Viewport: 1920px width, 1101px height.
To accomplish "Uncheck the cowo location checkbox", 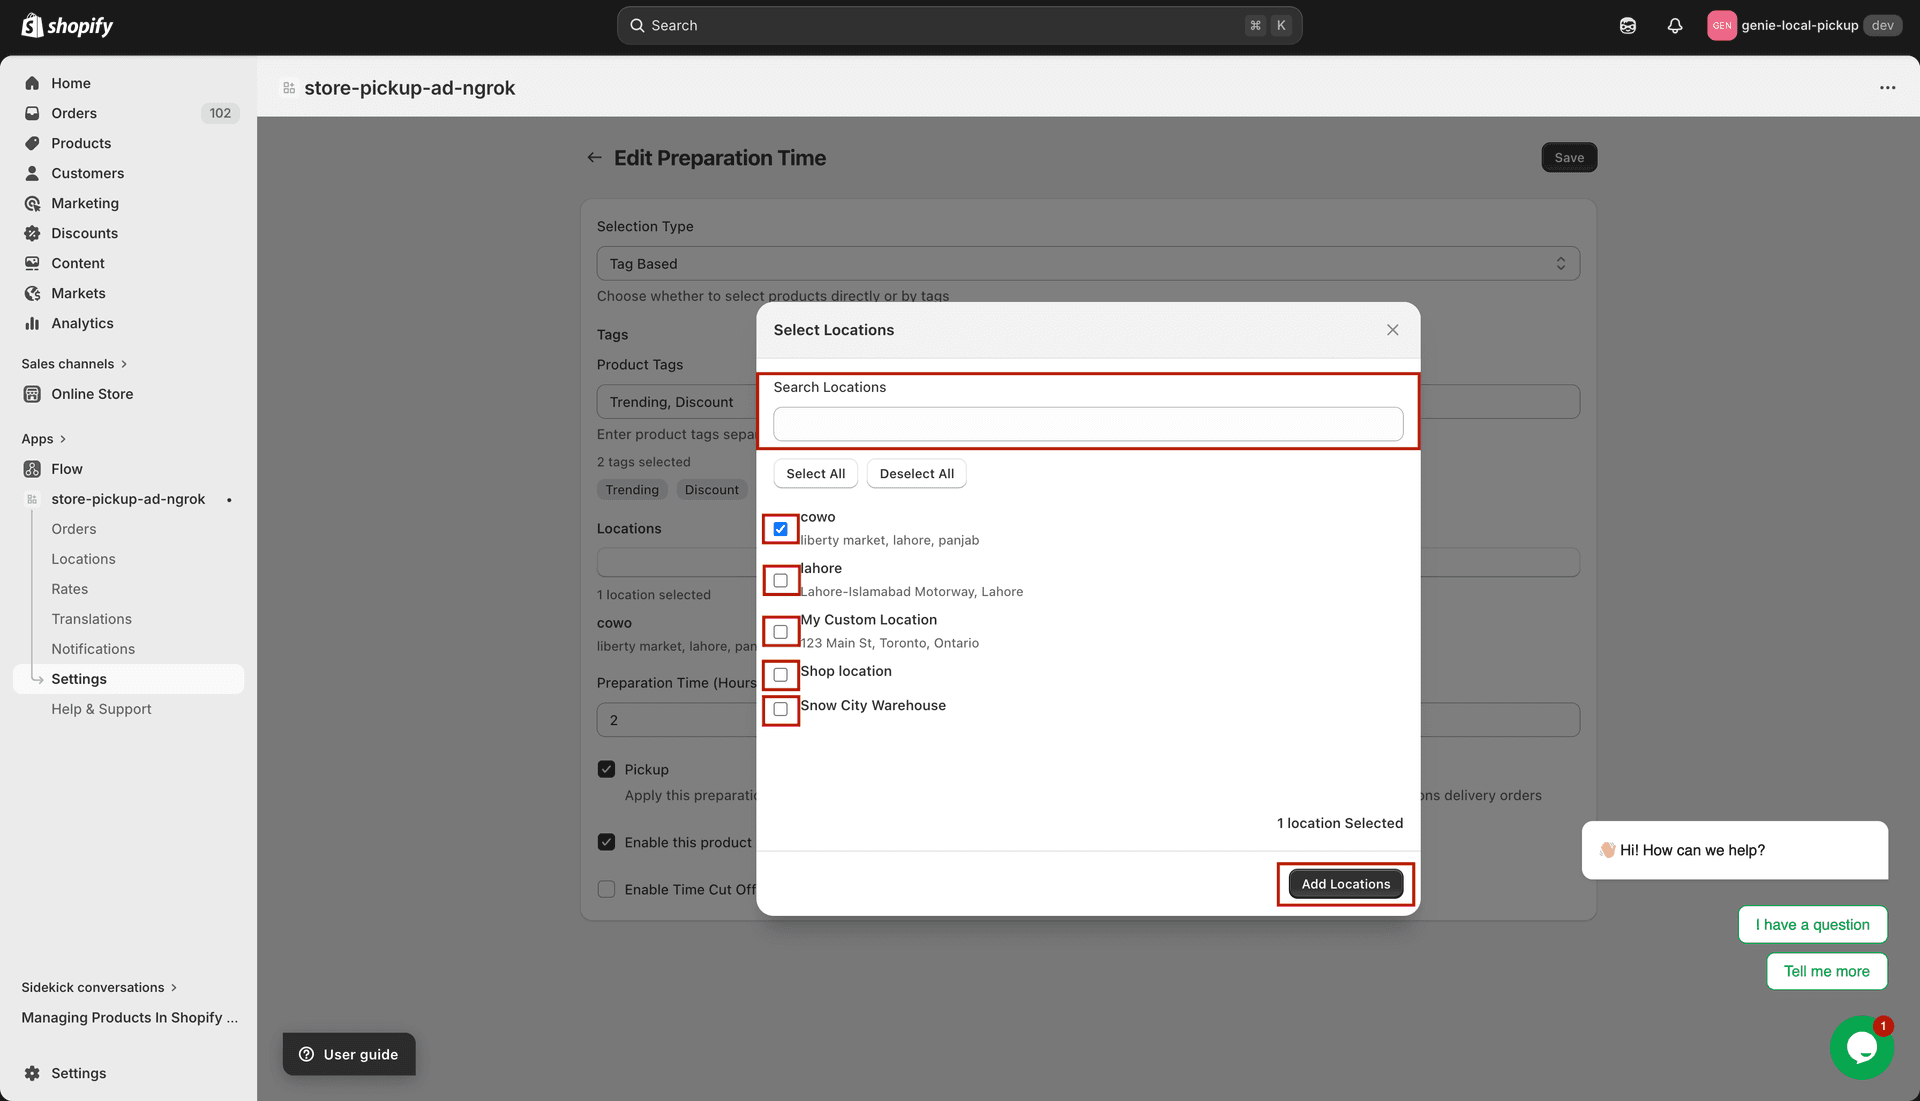I will [780, 529].
